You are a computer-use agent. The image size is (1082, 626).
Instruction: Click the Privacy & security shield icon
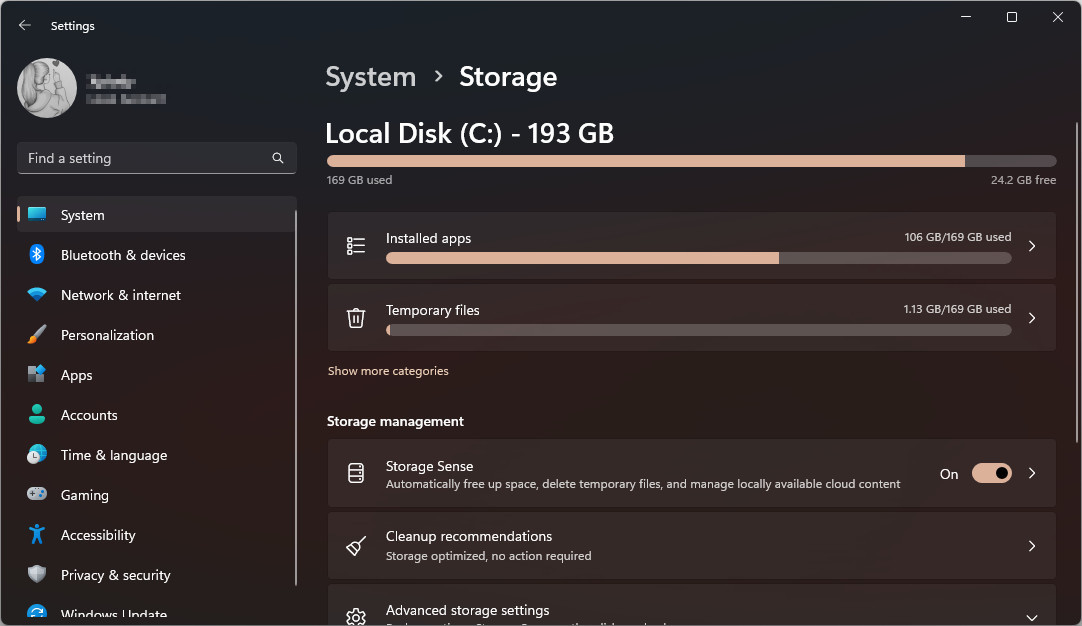click(x=37, y=575)
